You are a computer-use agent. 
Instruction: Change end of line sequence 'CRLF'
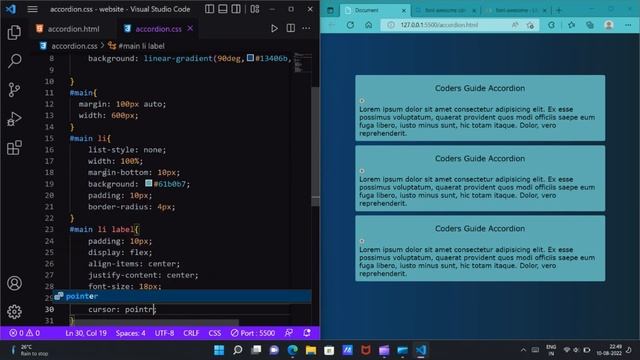click(191, 333)
